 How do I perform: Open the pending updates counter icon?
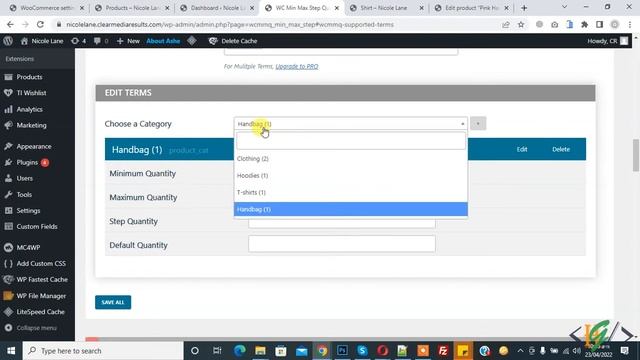(78, 41)
